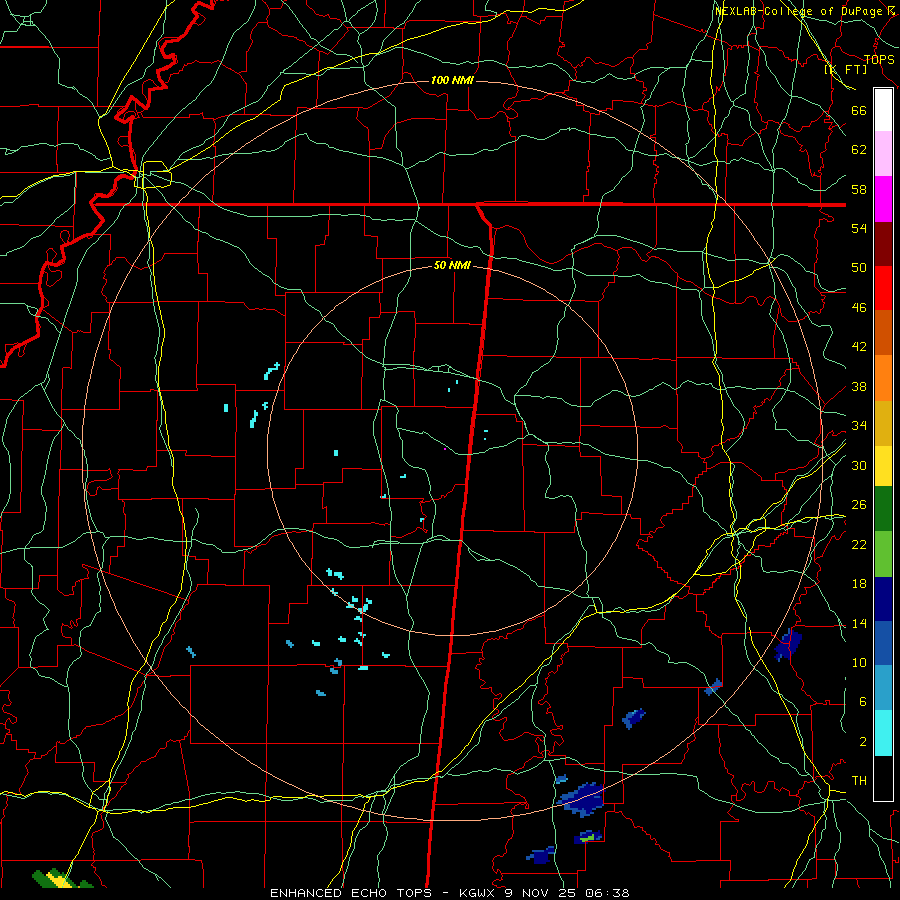This screenshot has height=900, width=900.
Task: Click the magenta legend swatch
Action: point(883,199)
